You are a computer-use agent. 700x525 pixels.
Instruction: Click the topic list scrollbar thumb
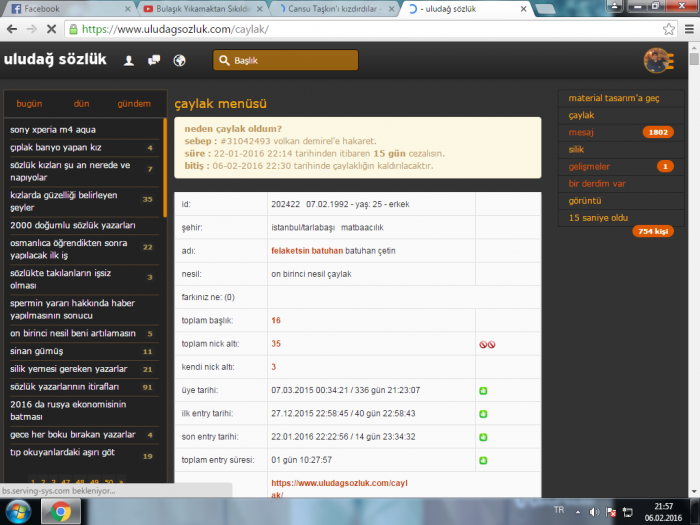165,168
